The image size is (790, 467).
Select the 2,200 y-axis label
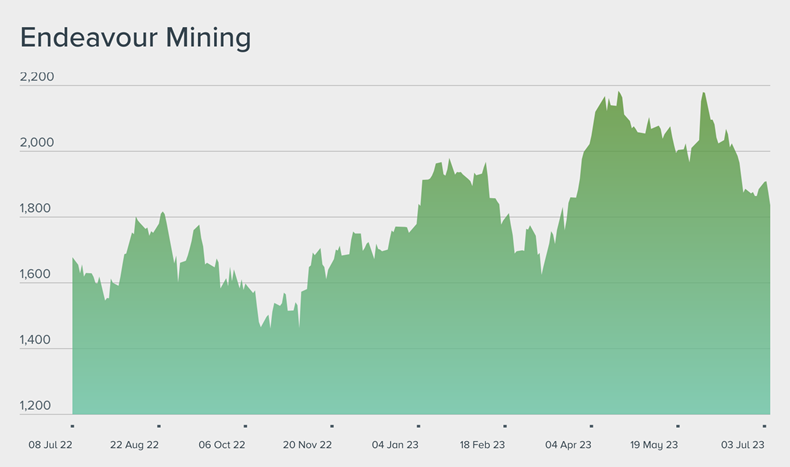[37, 77]
